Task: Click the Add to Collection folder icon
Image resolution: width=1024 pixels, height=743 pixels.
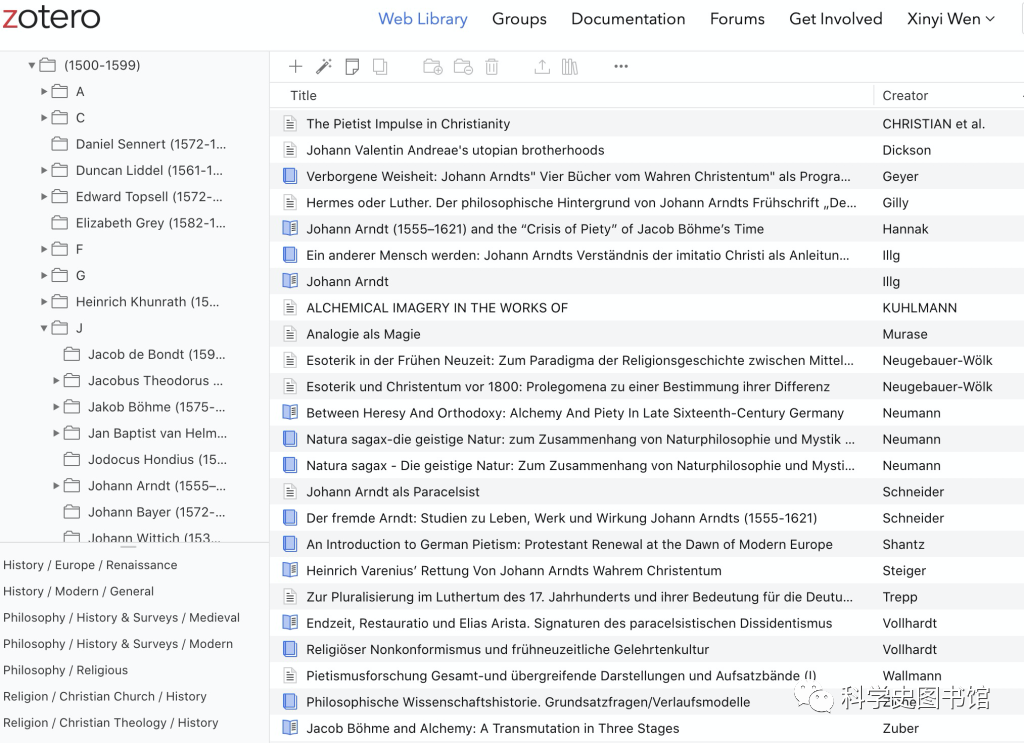Action: [x=433, y=67]
